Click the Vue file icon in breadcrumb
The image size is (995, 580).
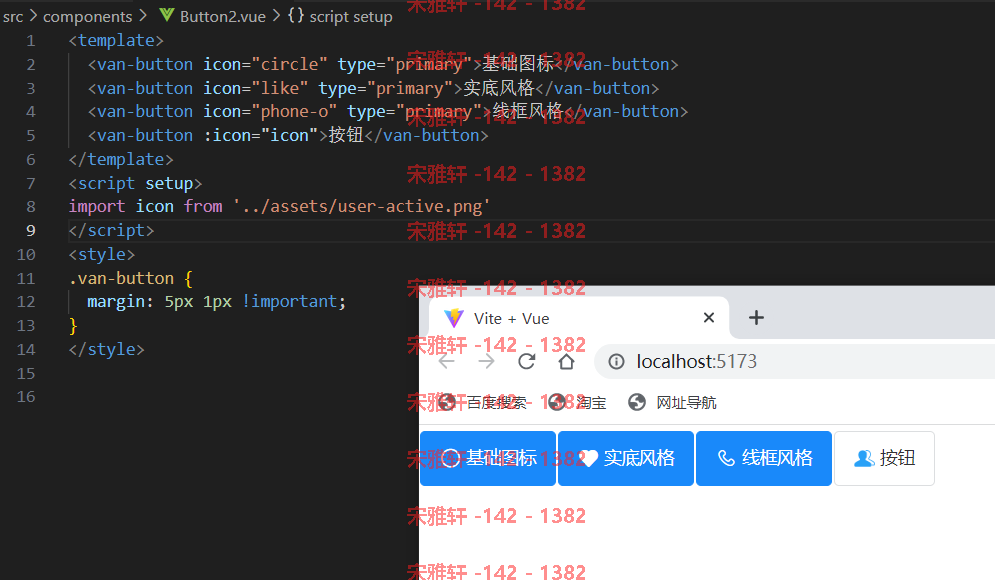[x=166, y=15]
